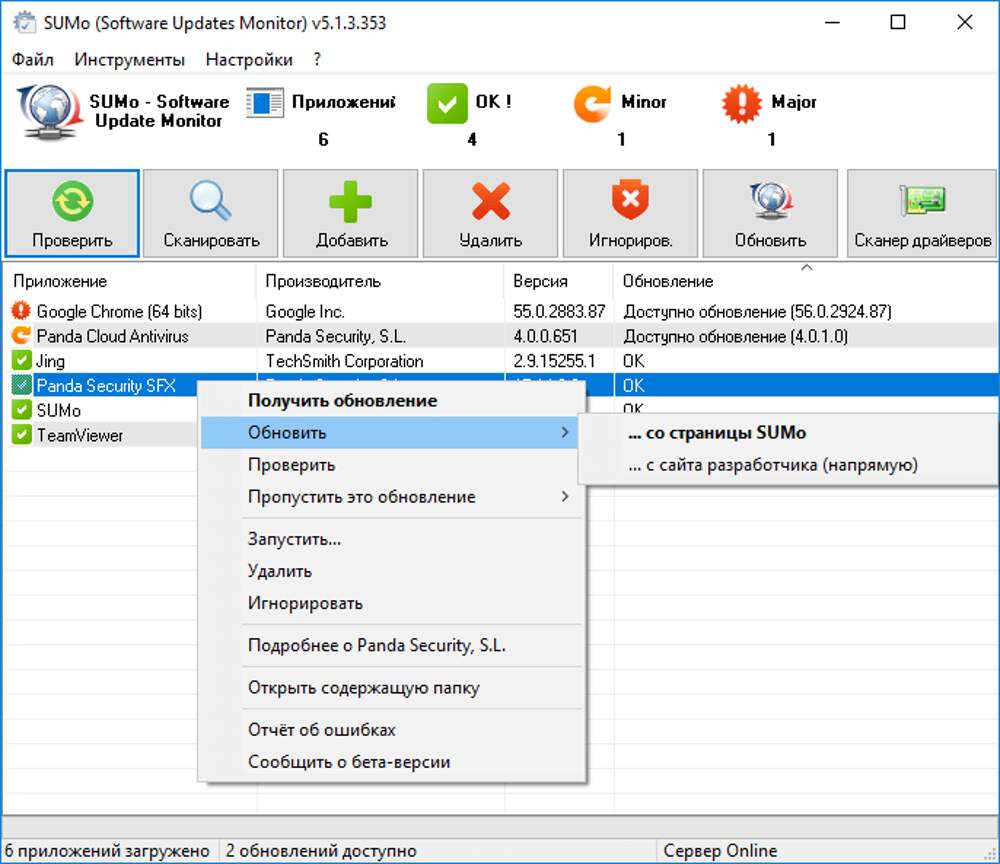Click the Проверить toolbar icon with green arrows
The image size is (1000, 864).
coord(72,203)
